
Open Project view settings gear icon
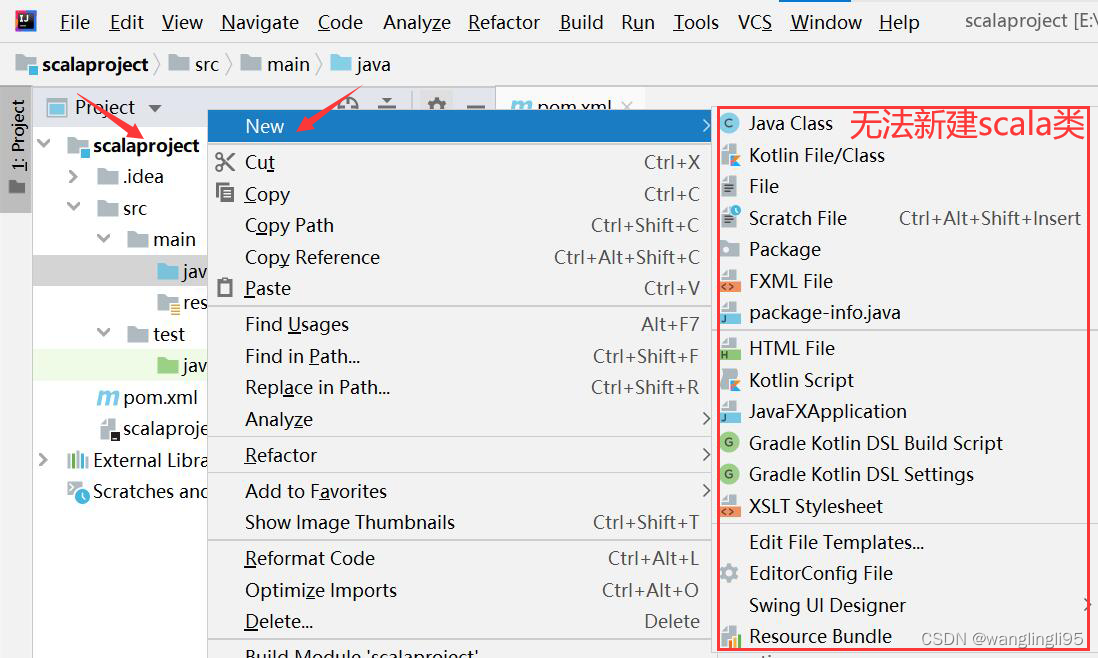pos(436,106)
